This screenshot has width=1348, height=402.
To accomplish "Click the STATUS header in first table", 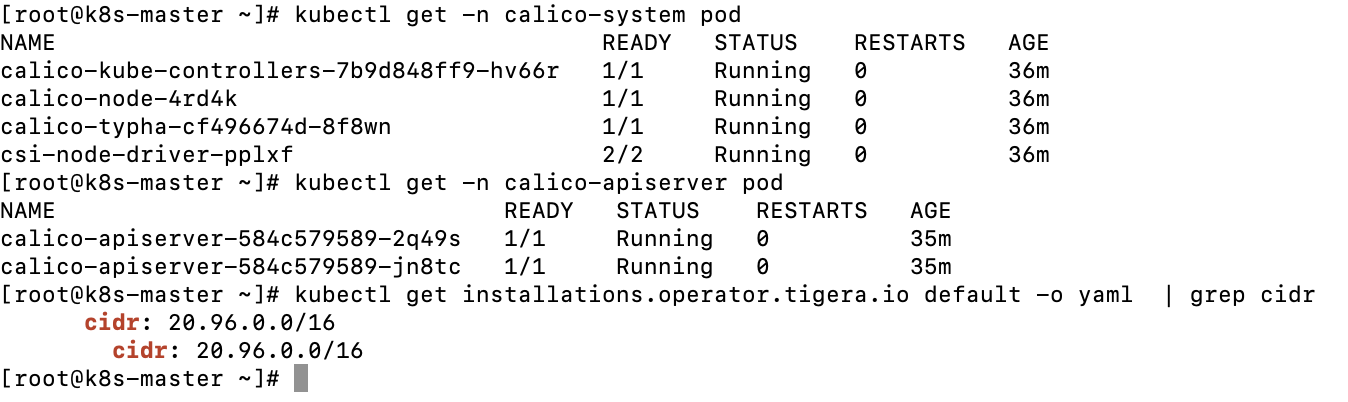I will 756,43.
